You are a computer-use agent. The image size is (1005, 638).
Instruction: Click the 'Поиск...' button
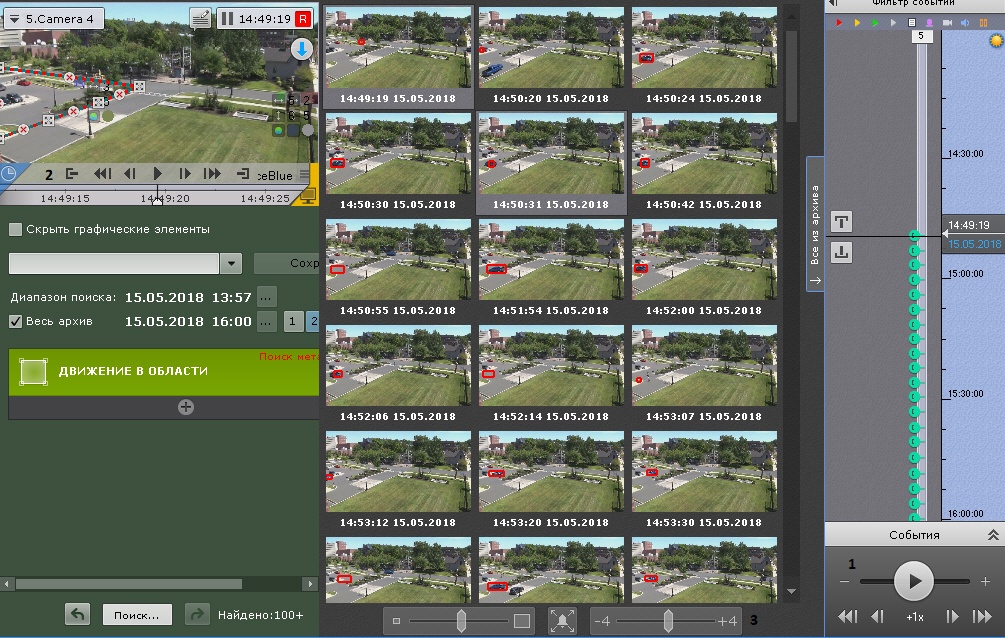[137, 615]
